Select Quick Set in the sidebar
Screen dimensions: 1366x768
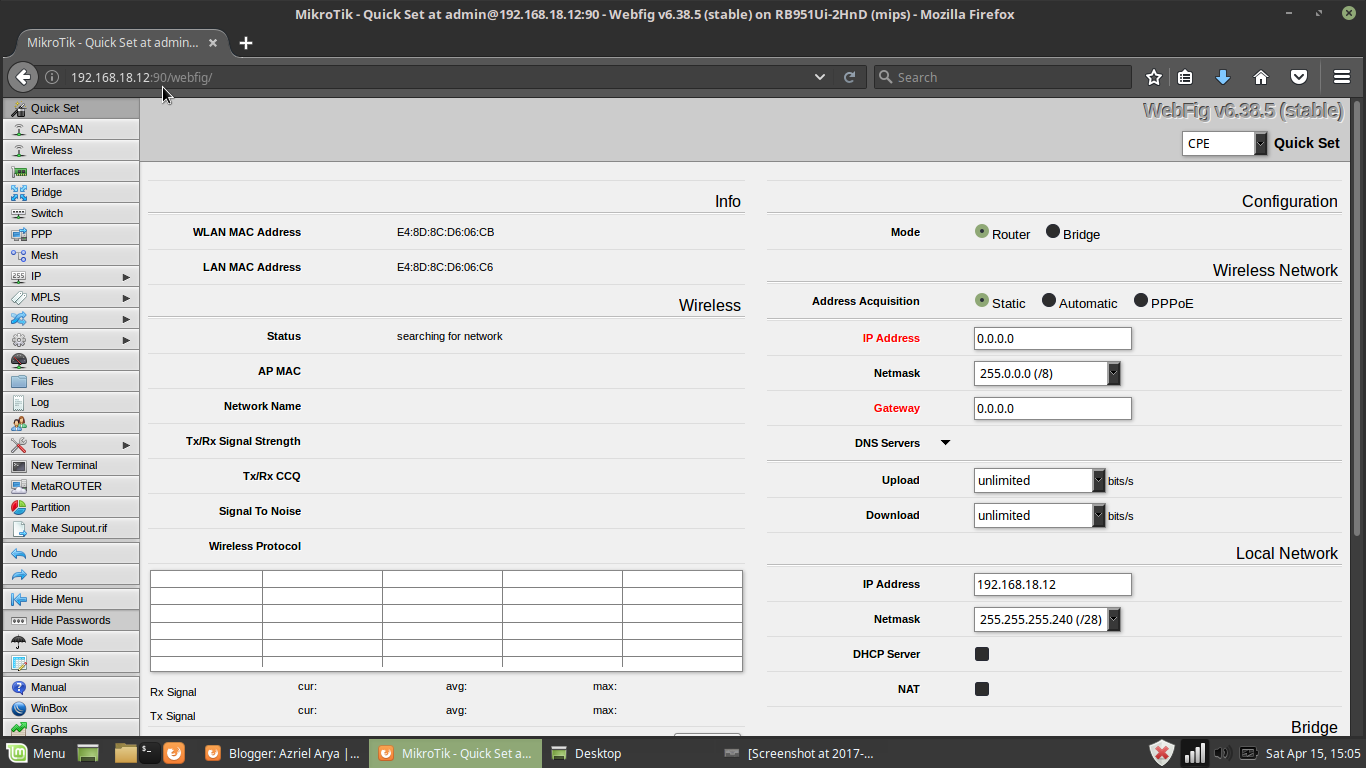tap(70, 108)
